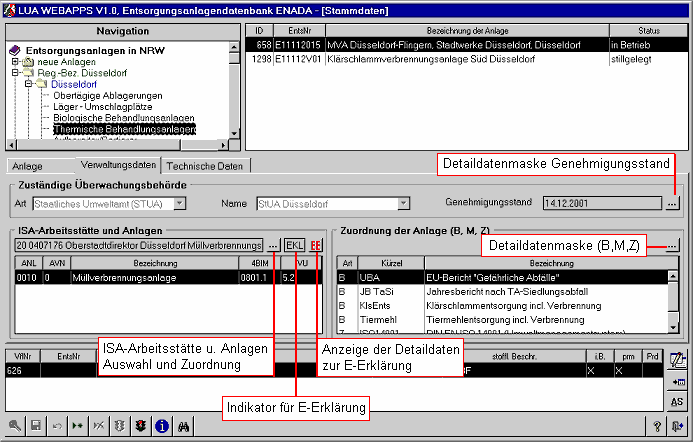Switch to the Anlage tab

27,166
